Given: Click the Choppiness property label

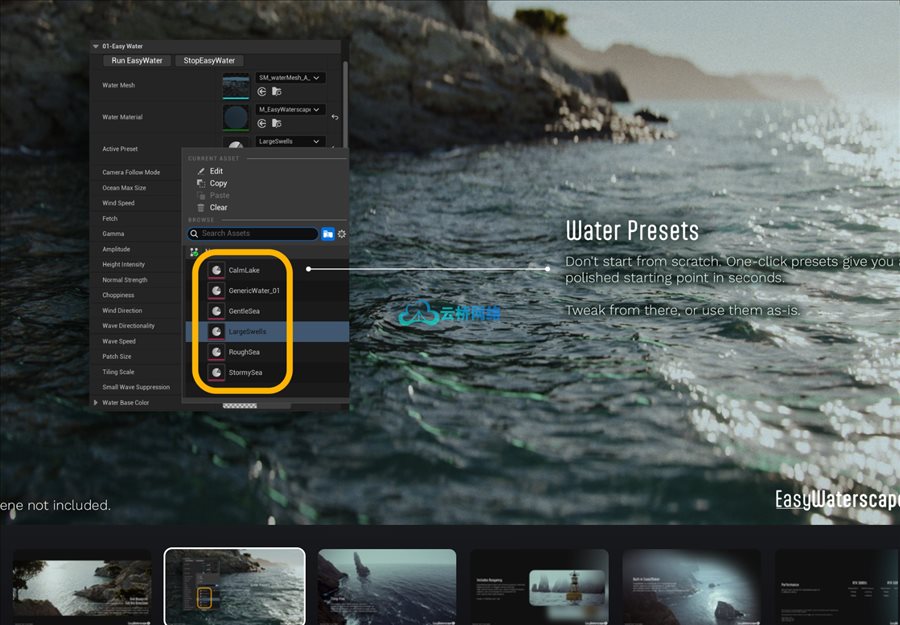Looking at the screenshot, I should click(118, 295).
